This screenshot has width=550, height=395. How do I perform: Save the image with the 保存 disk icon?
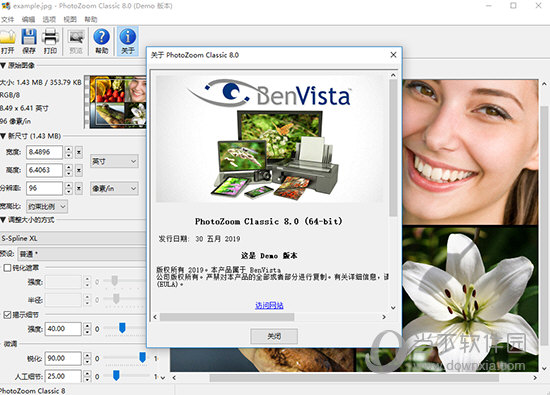(29, 41)
